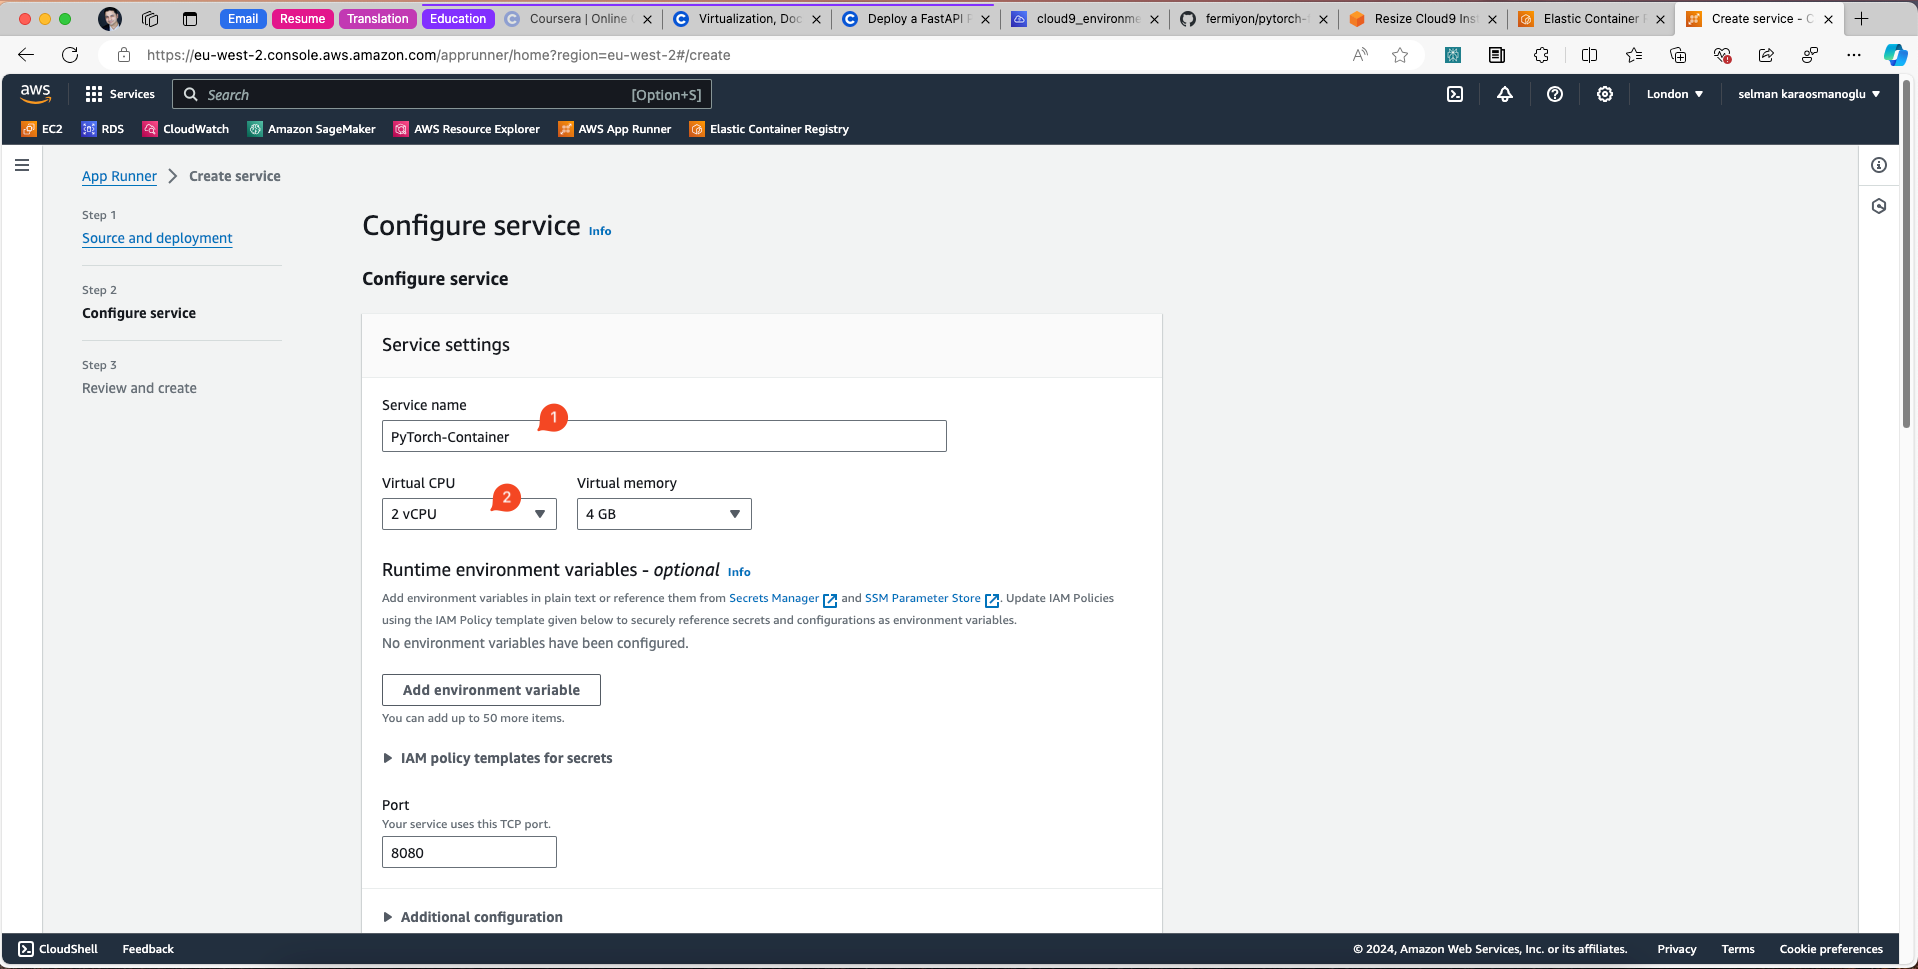Switch to Elastic Container tab
Screen dimensions: 1918x969
pos(1593,19)
